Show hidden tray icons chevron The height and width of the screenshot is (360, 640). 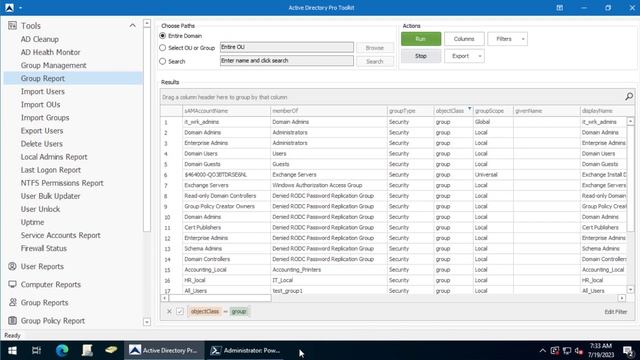542,351
